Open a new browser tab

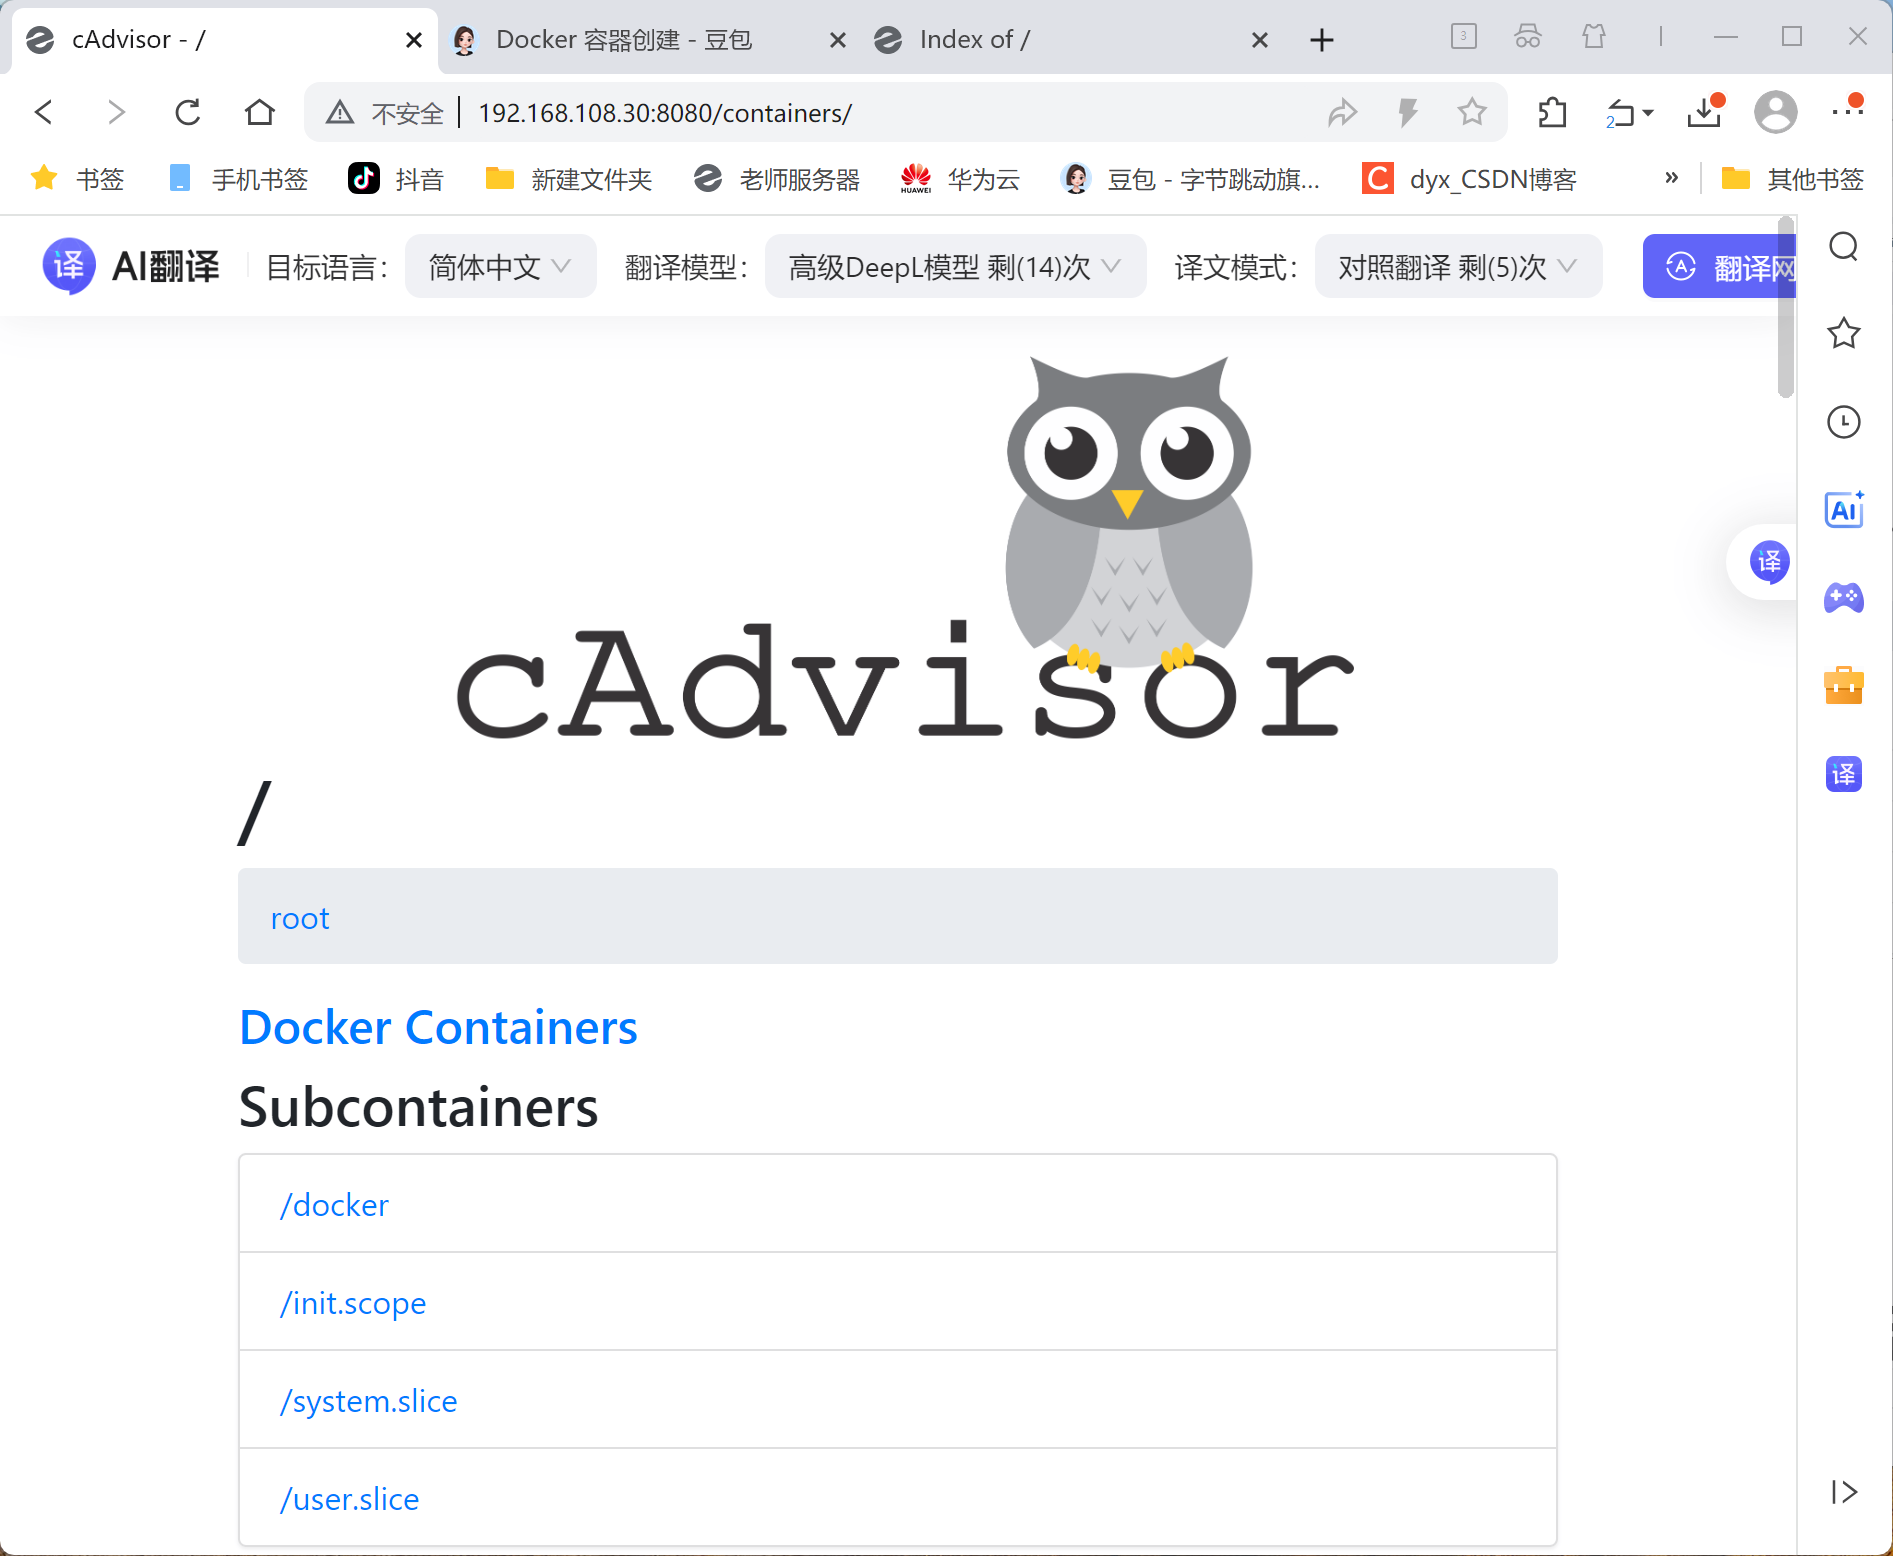coord(1322,40)
